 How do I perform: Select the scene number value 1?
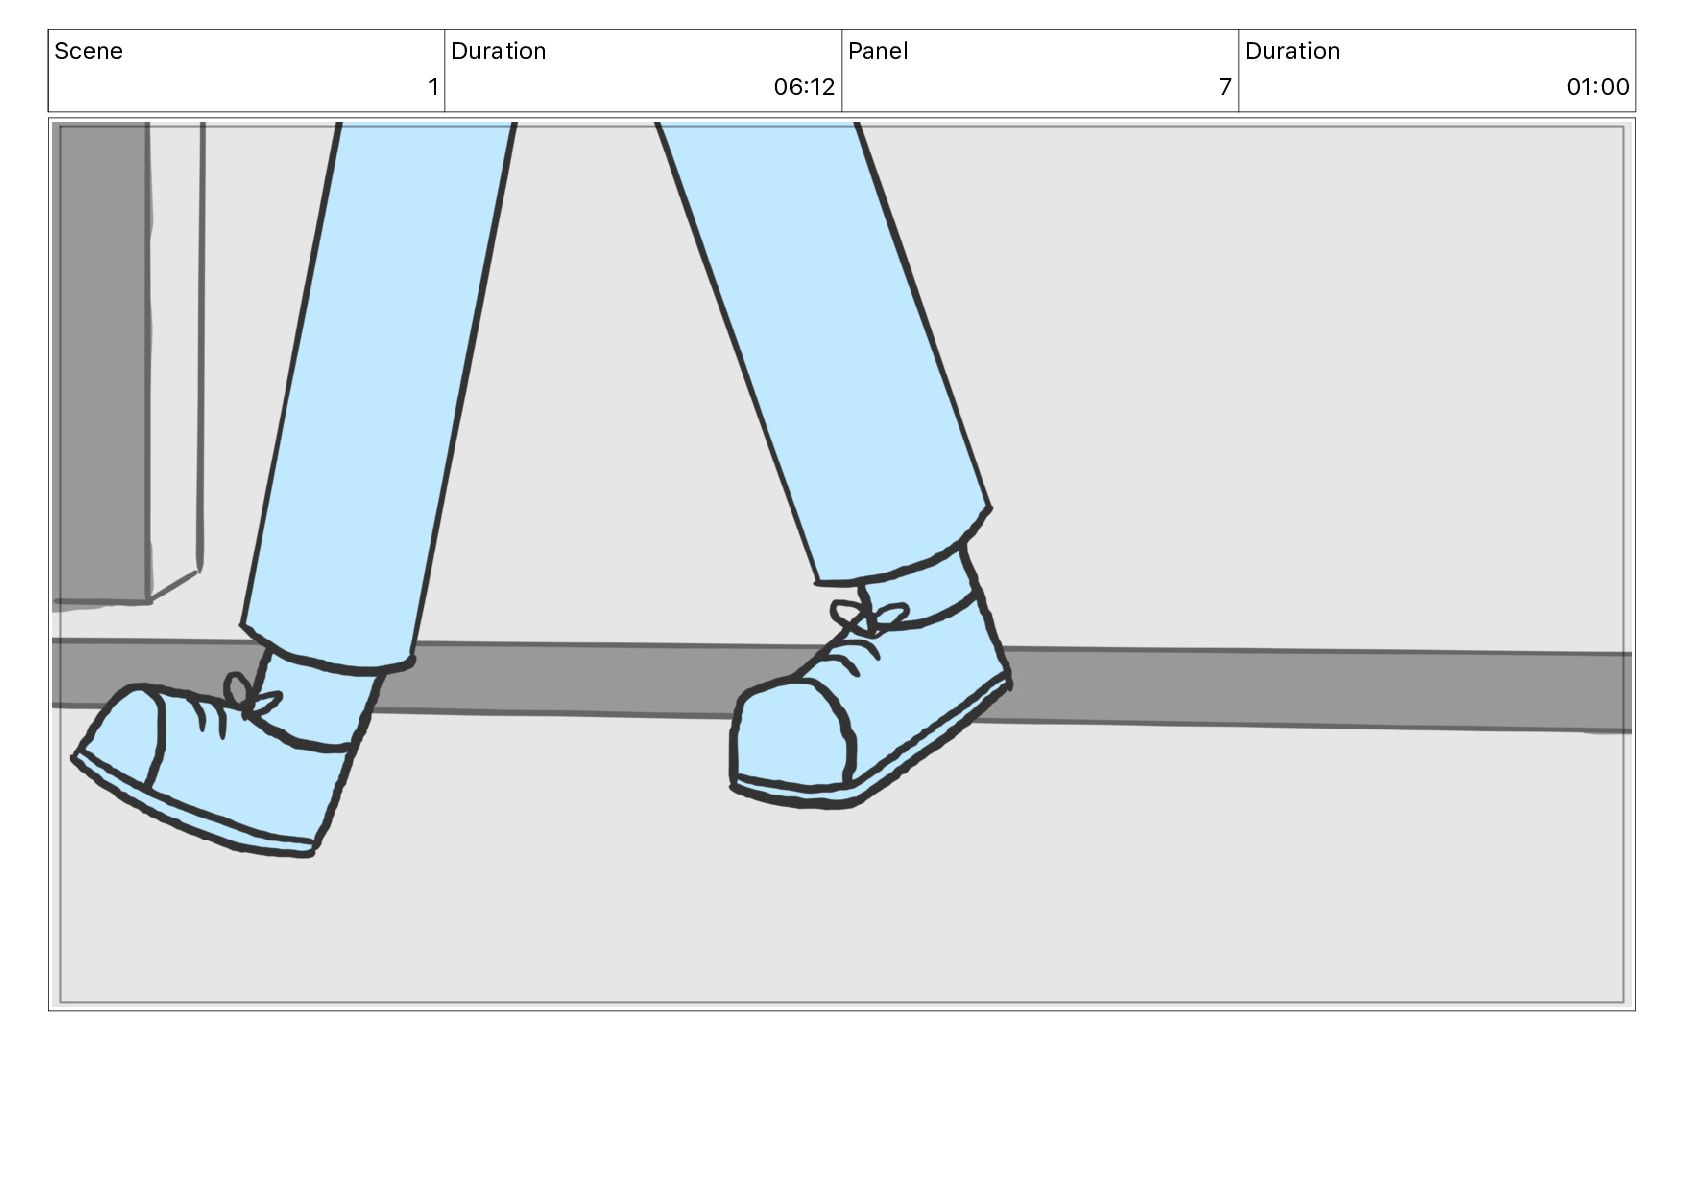click(x=433, y=87)
